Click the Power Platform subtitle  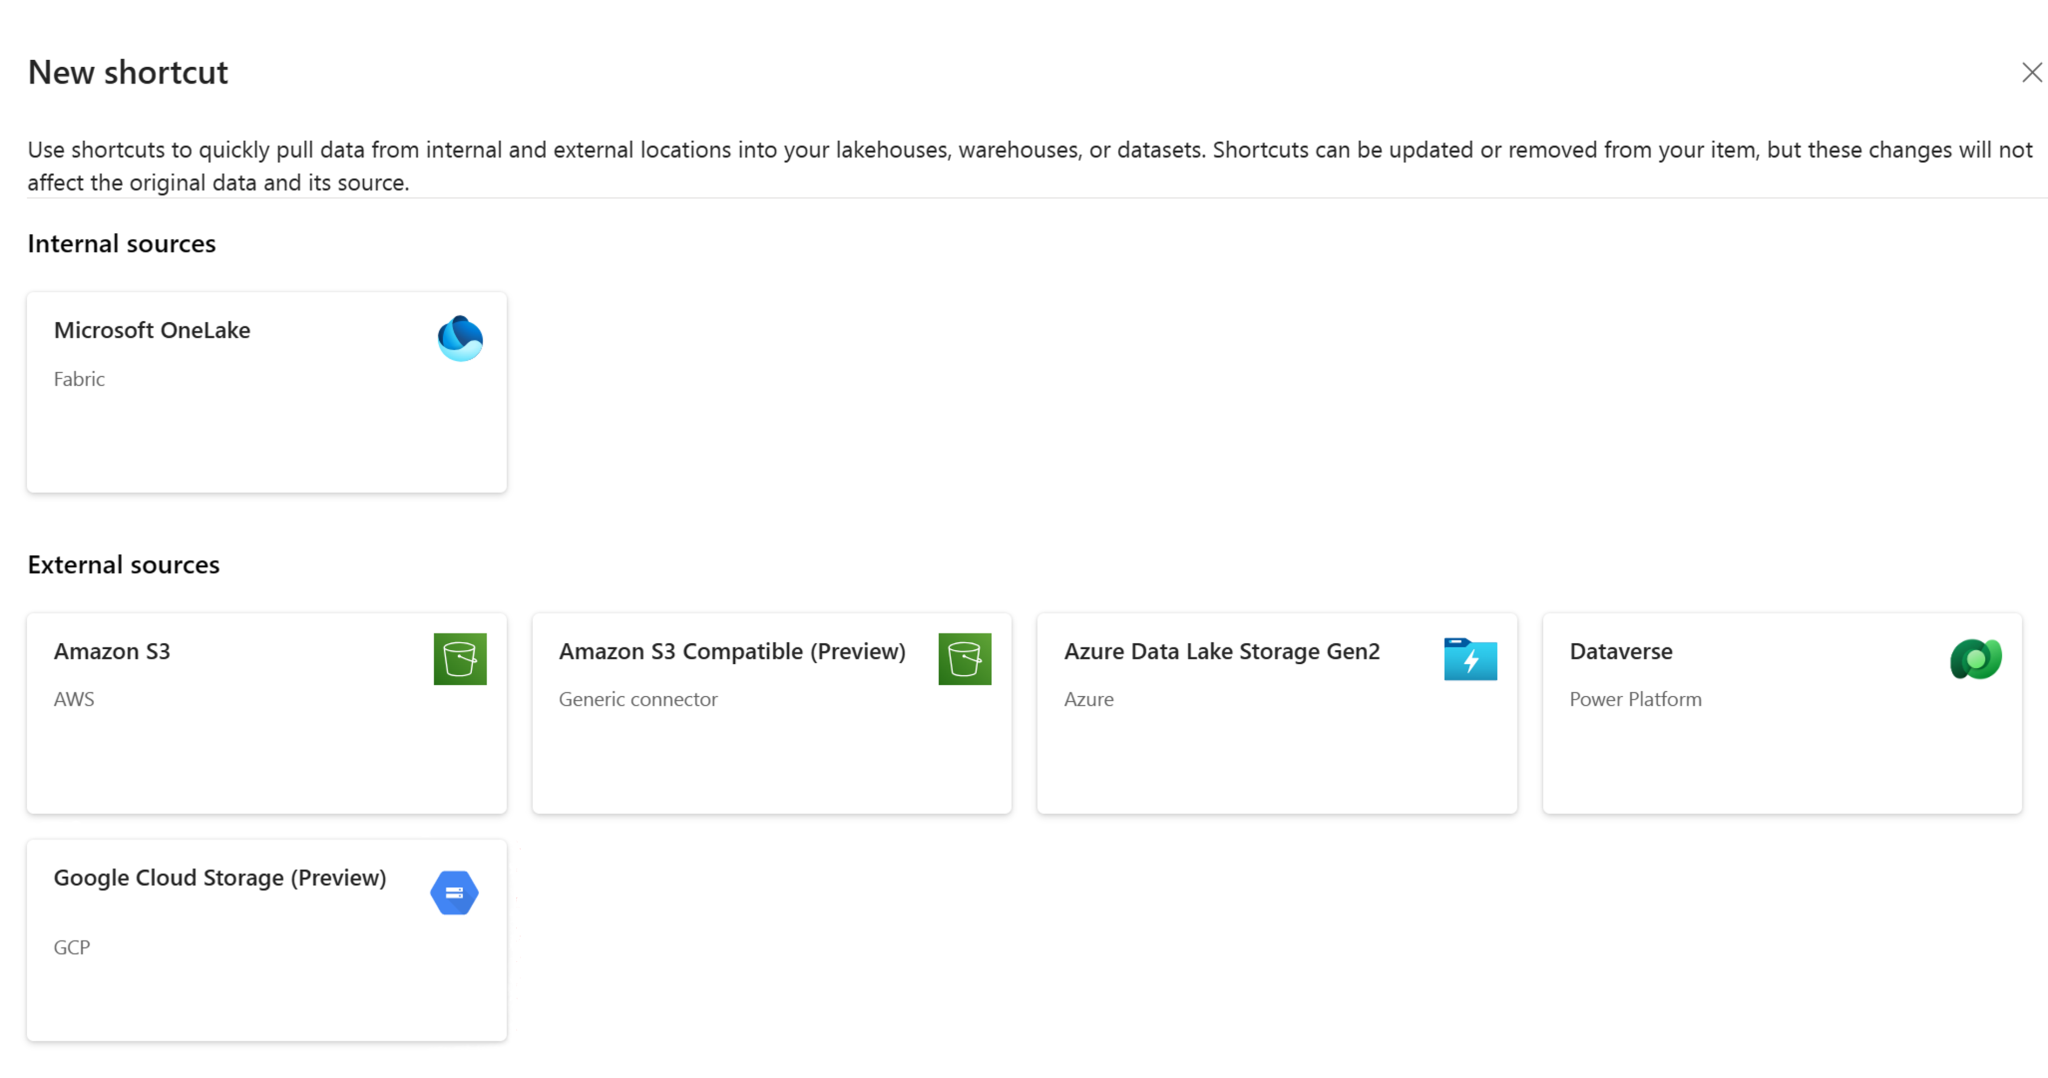click(x=1635, y=699)
